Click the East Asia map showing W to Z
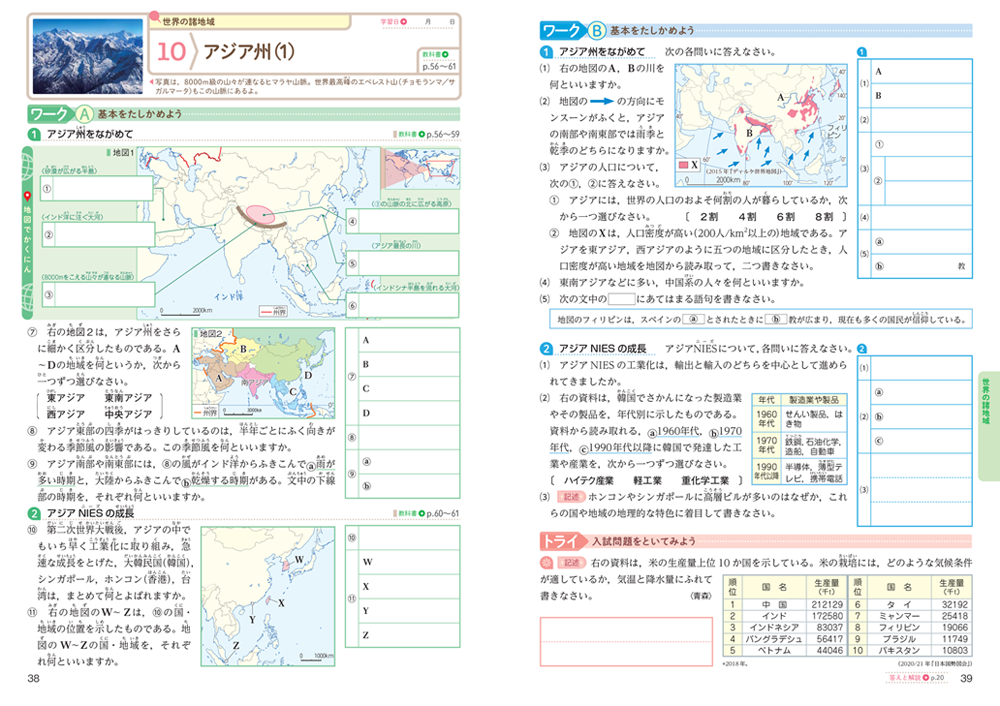The height and width of the screenshot is (706, 1000). point(268,596)
